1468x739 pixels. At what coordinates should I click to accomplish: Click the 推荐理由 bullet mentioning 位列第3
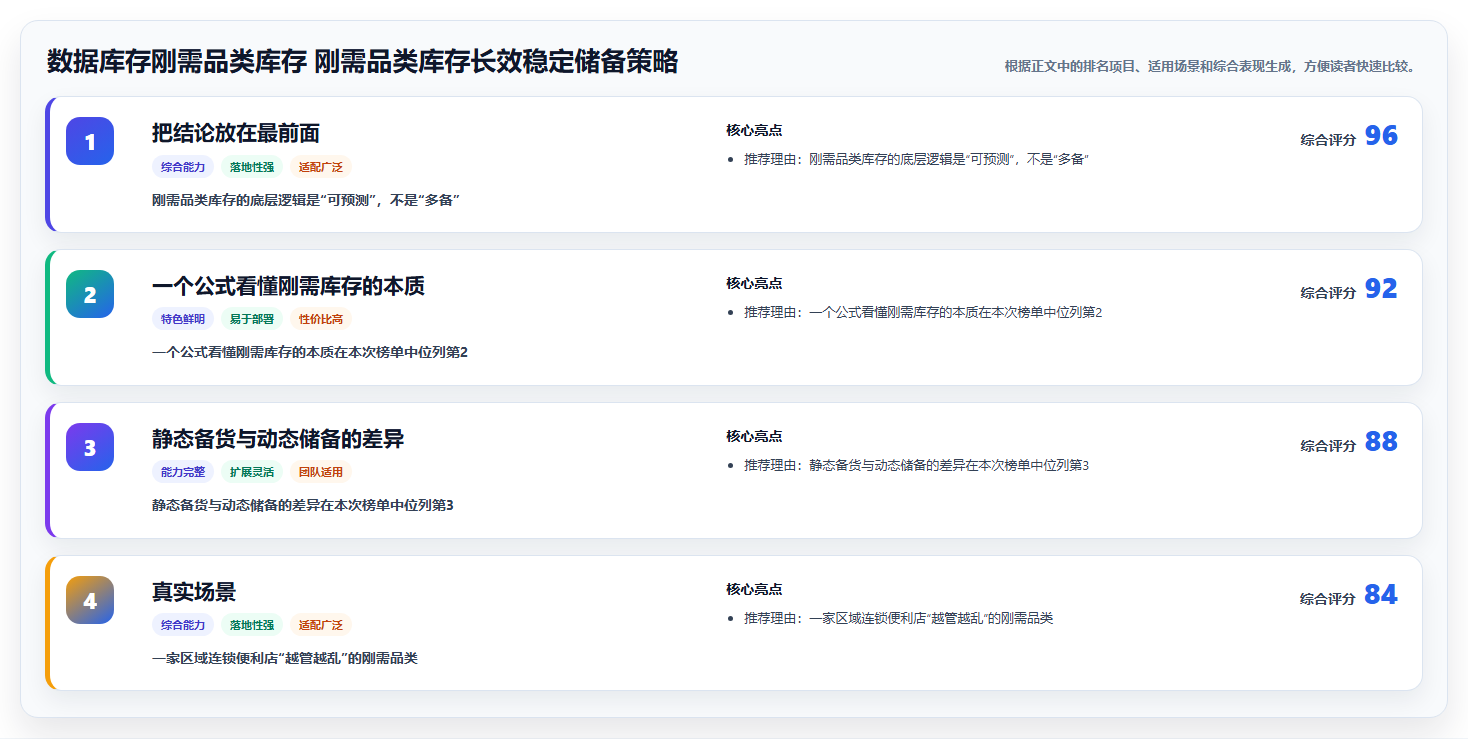tap(916, 465)
